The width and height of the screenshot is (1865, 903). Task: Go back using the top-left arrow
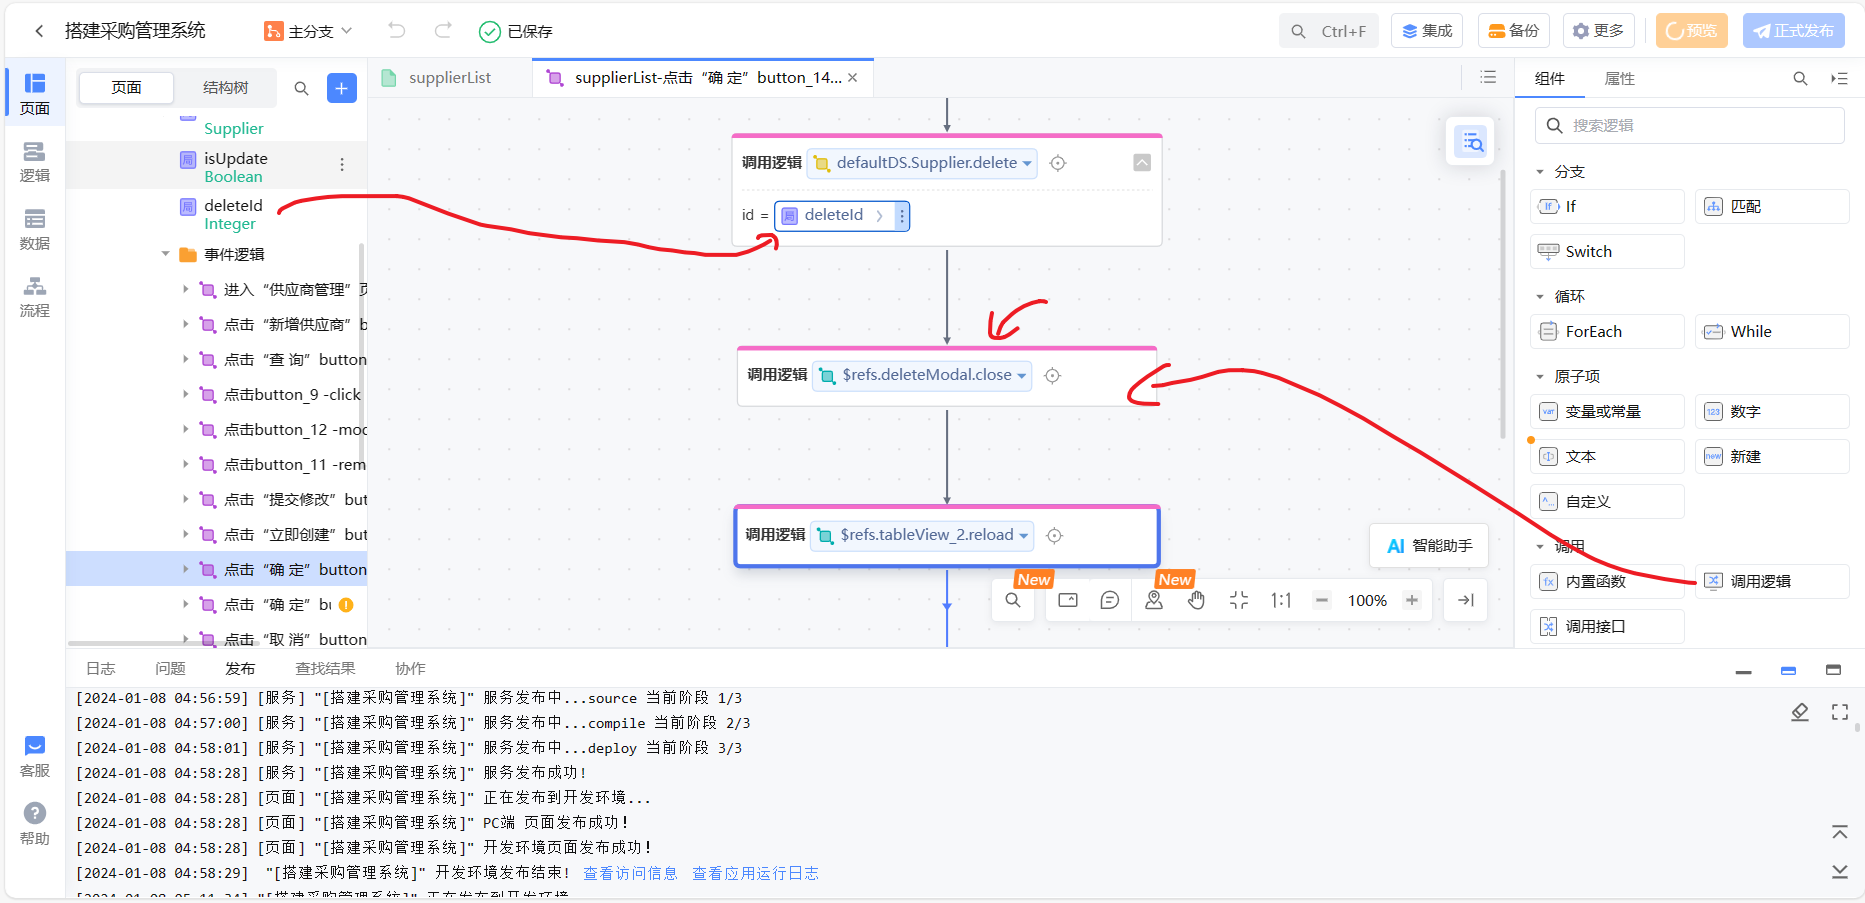tap(39, 31)
